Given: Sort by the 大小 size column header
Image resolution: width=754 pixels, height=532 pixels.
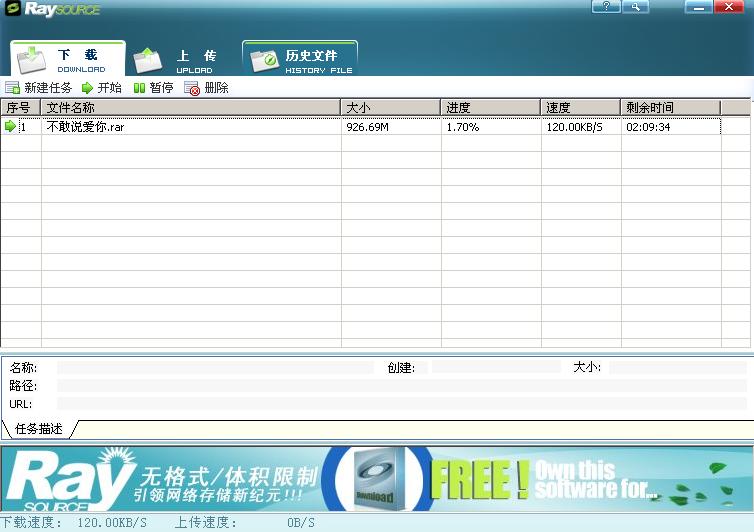Looking at the screenshot, I should [390, 107].
